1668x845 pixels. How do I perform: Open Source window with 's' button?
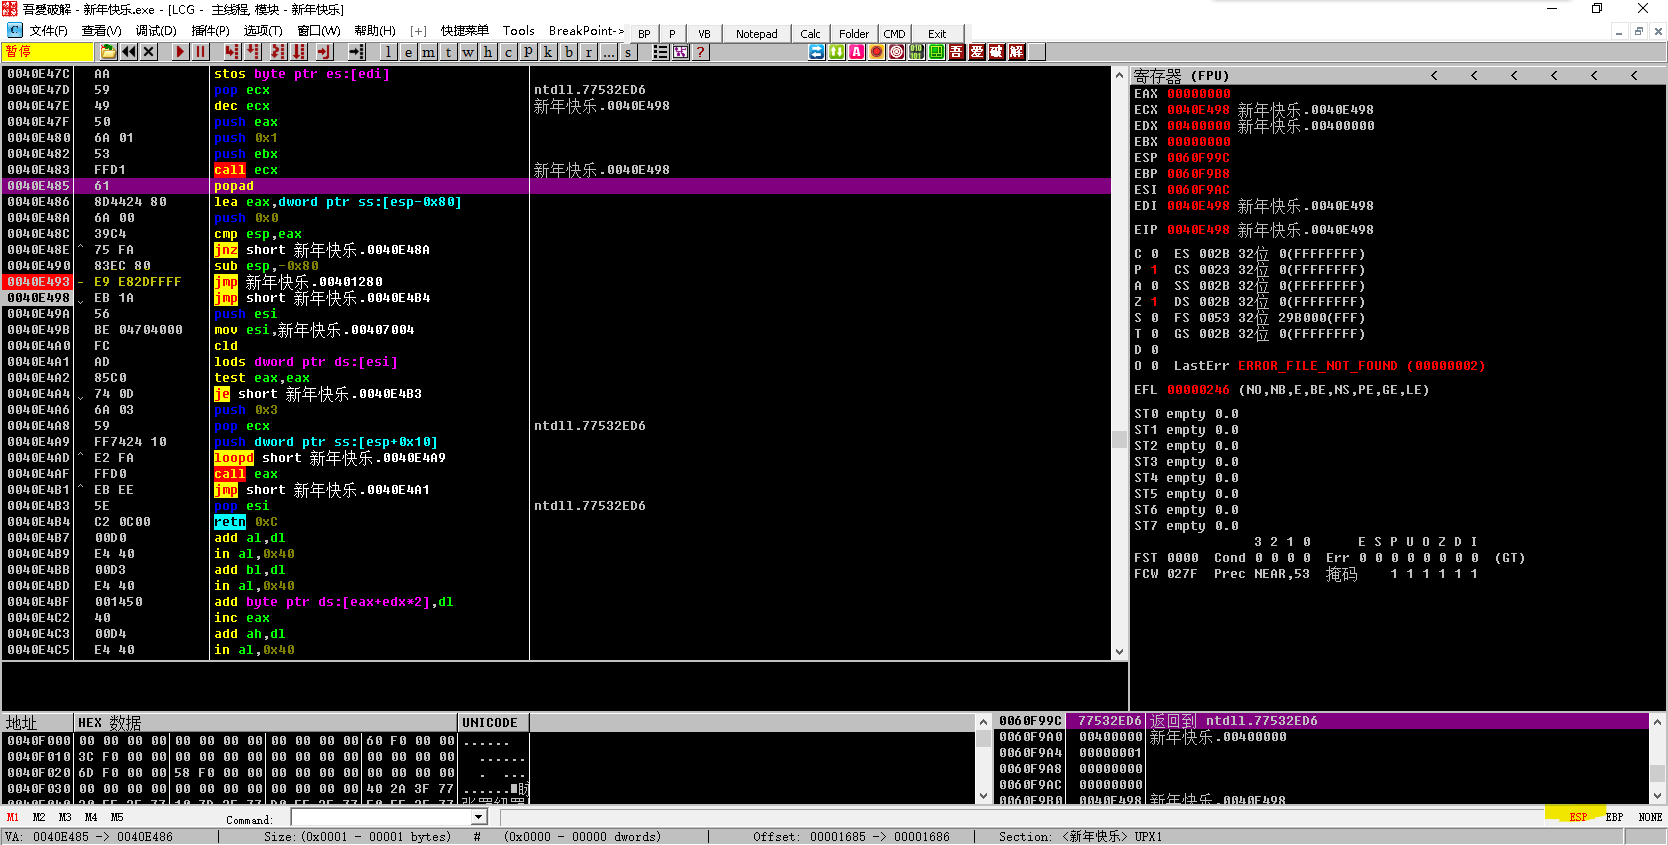[x=628, y=52]
